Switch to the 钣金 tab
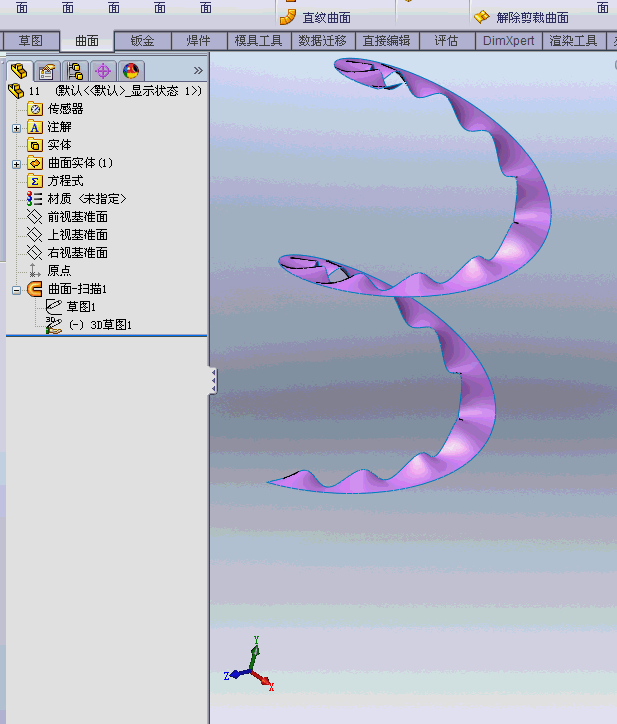 [142, 41]
